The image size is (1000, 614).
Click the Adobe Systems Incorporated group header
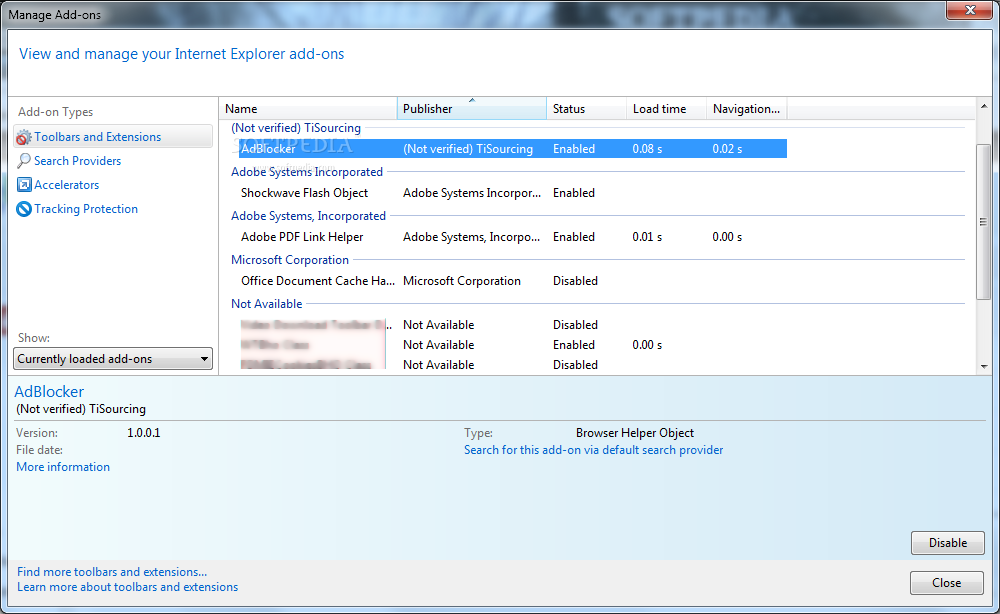[307, 172]
